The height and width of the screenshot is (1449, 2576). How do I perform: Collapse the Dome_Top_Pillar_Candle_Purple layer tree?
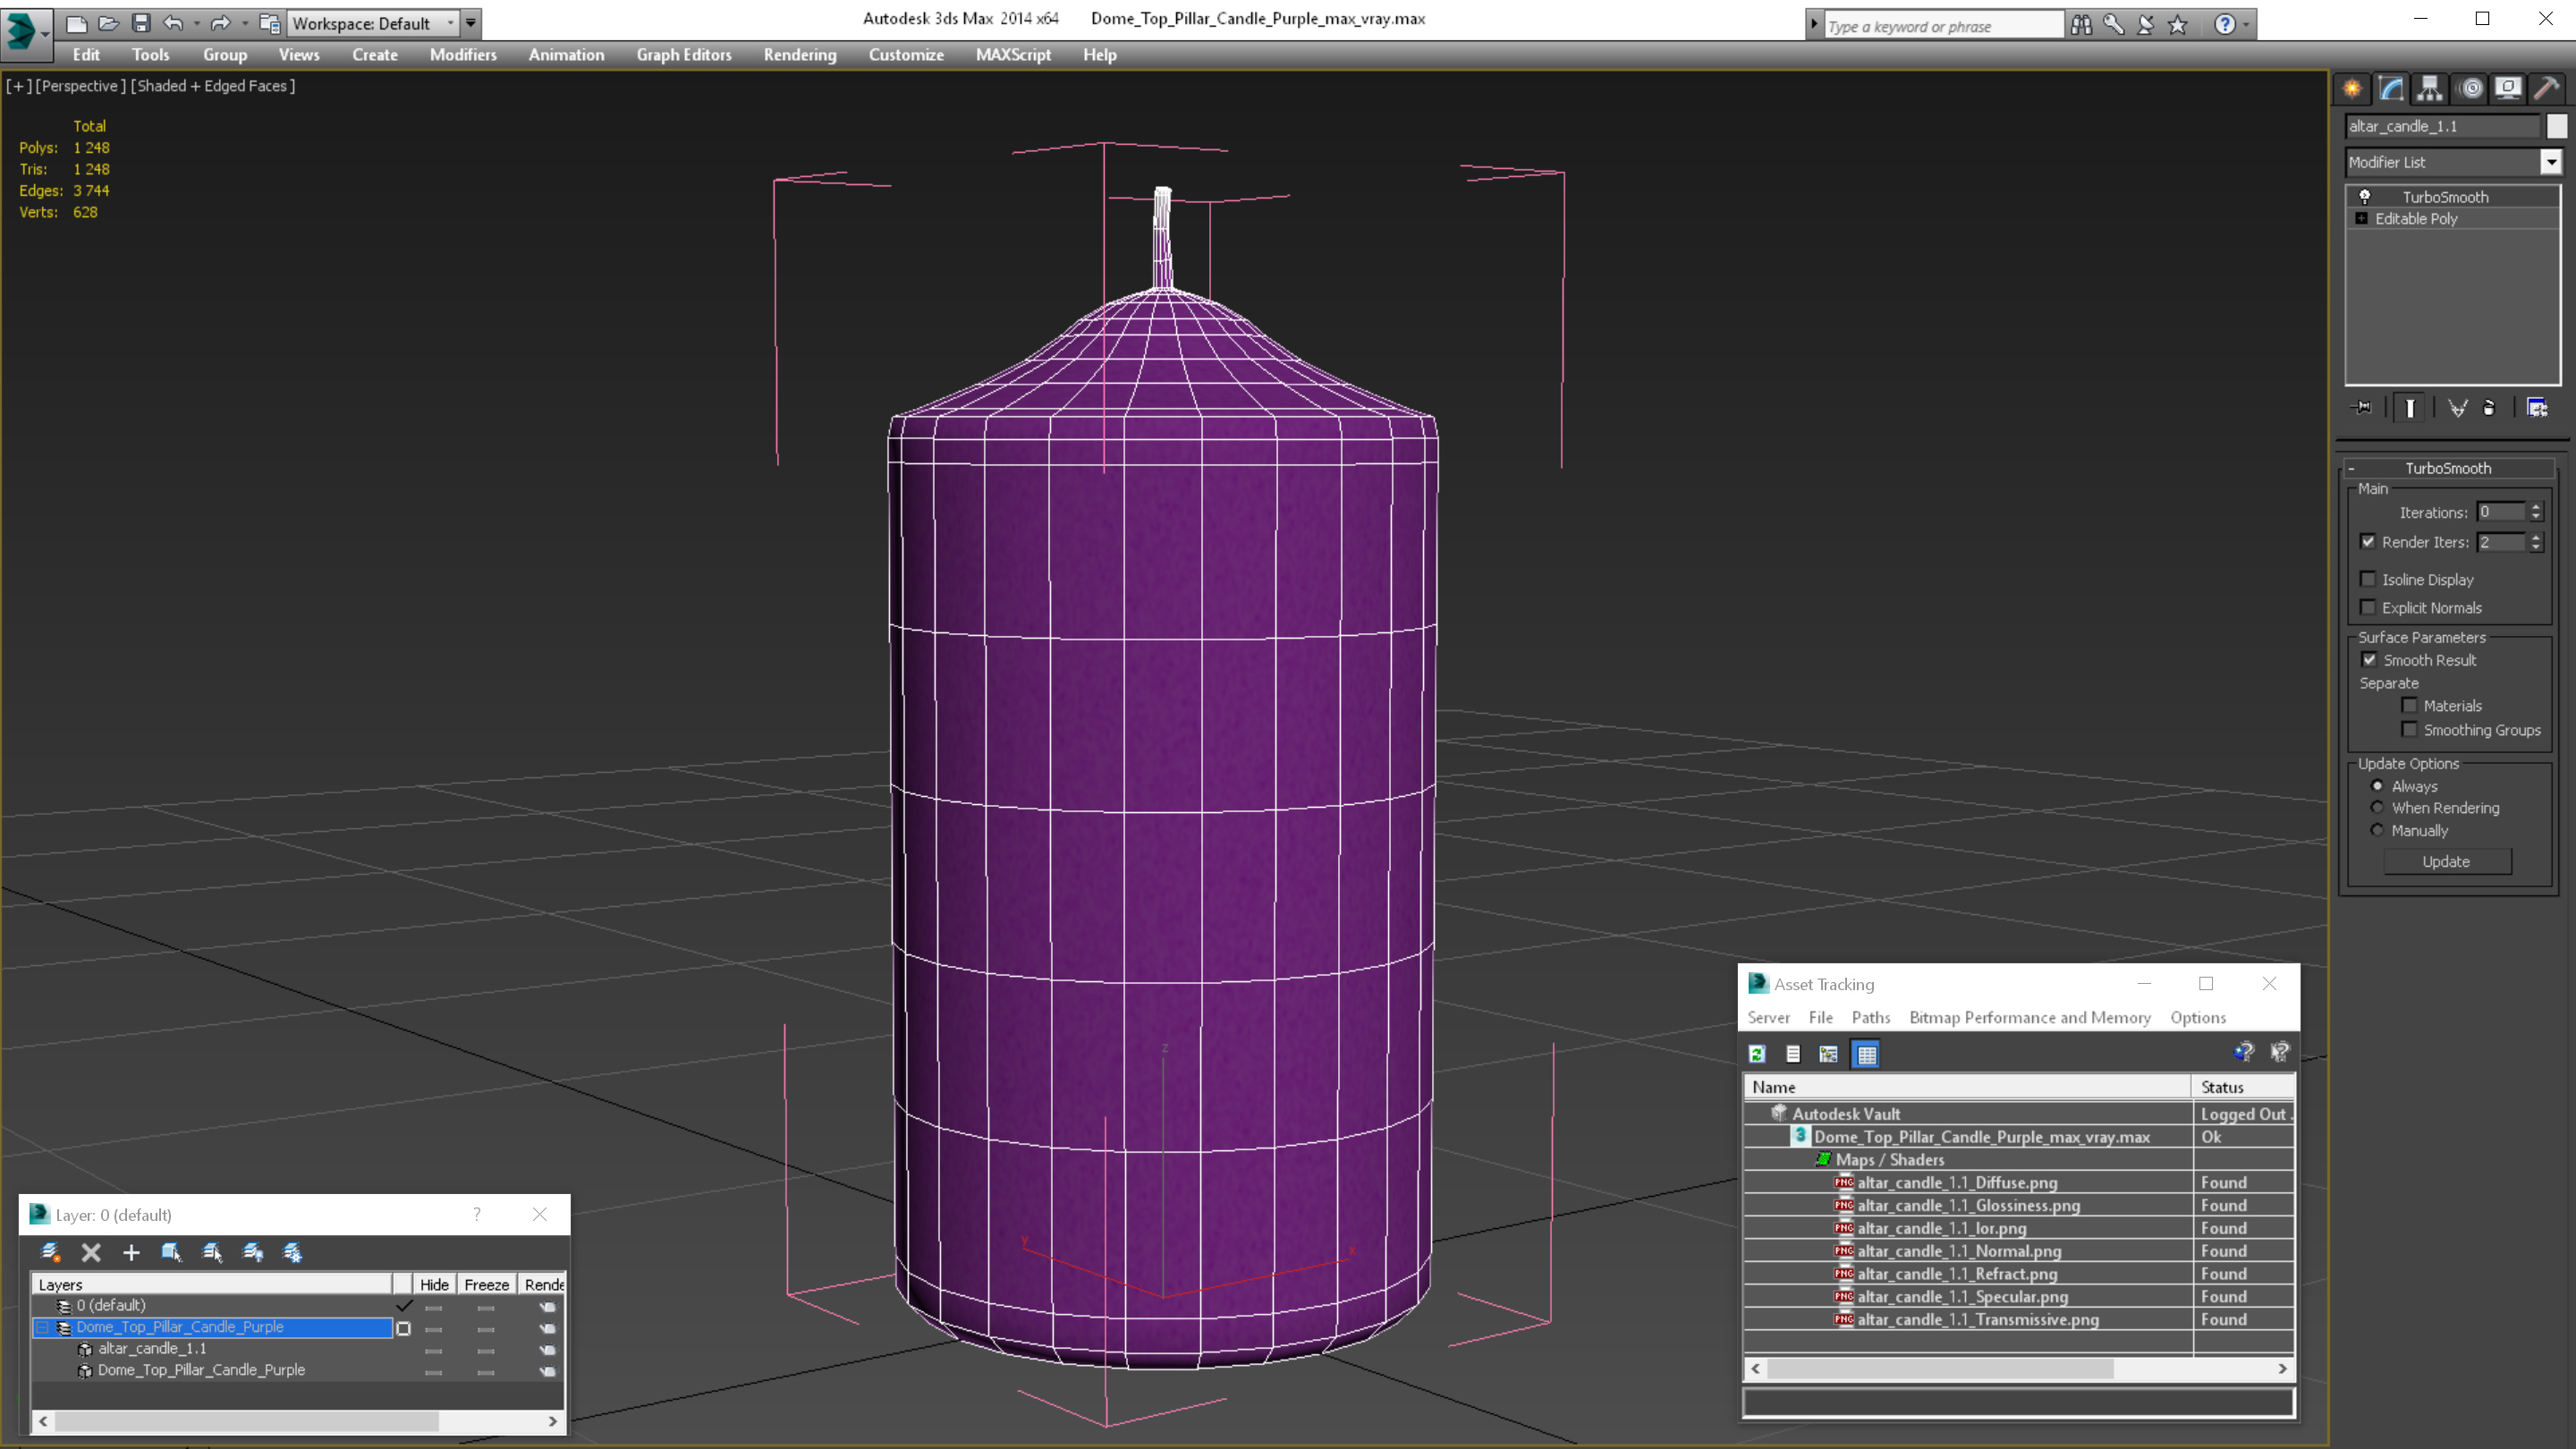[x=43, y=1327]
